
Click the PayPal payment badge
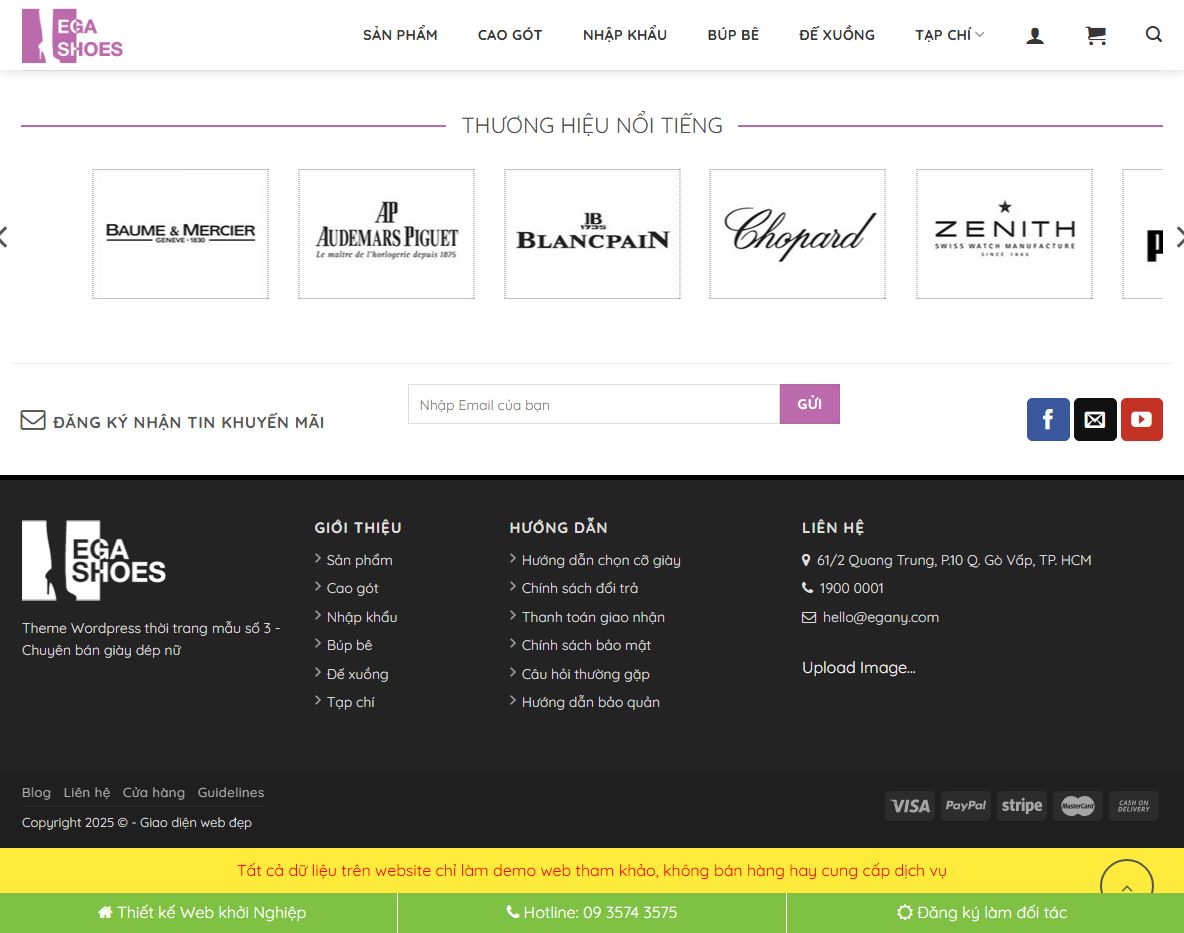[966, 806]
